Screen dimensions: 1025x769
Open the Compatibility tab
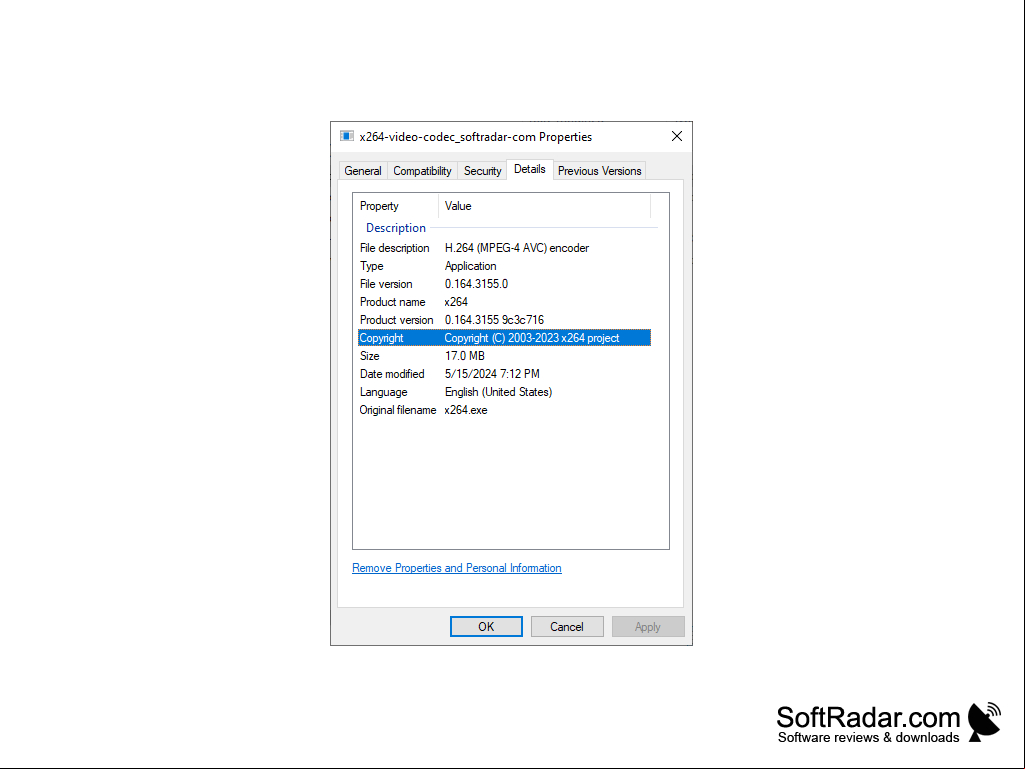[x=422, y=171]
